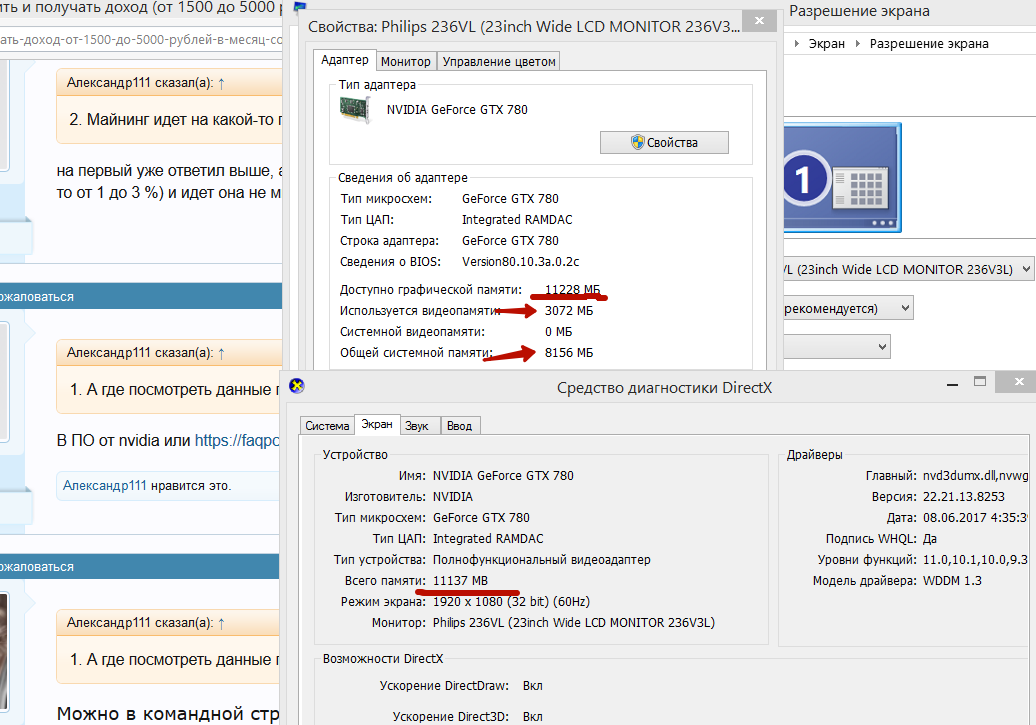Image resolution: width=1036 pixels, height=725 pixels.
Task: Click the shield icon on Свойства button
Action: click(637, 142)
